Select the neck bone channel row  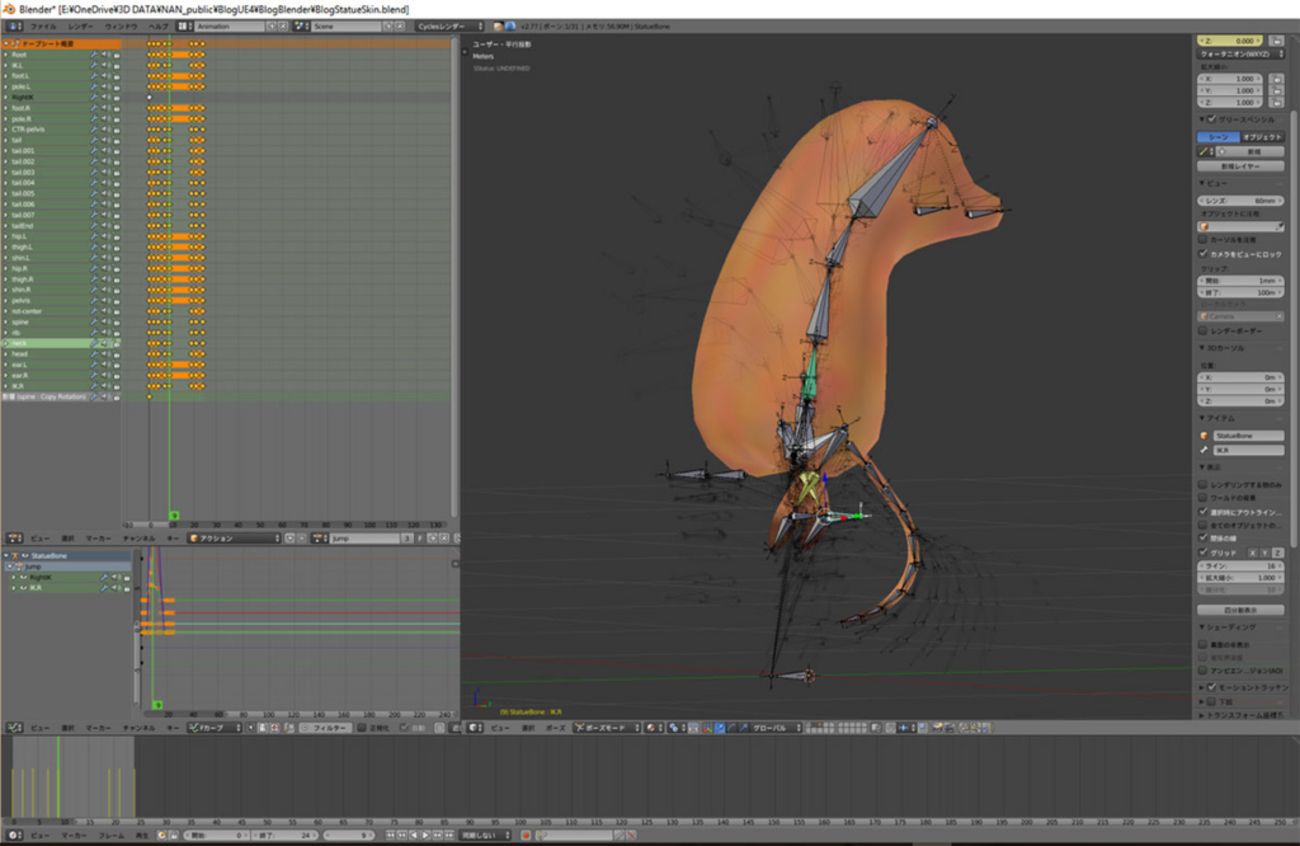point(45,343)
